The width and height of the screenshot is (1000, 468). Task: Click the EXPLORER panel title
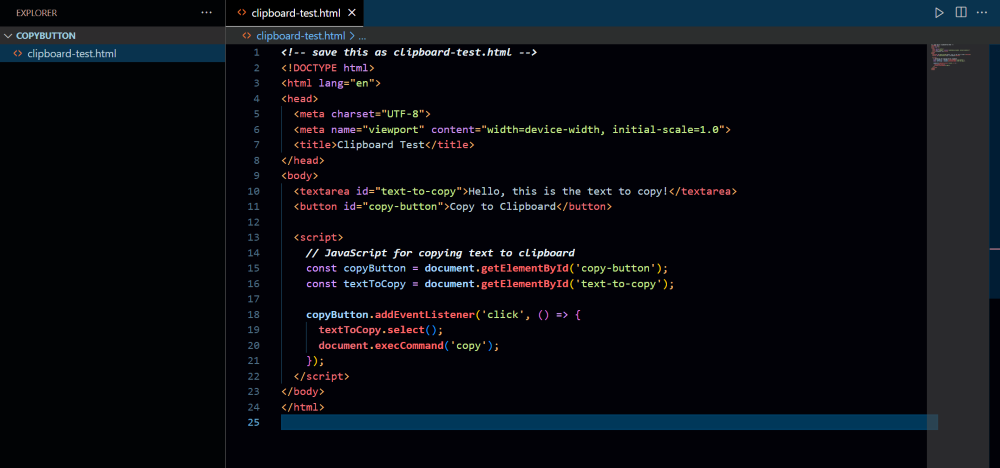(x=36, y=13)
